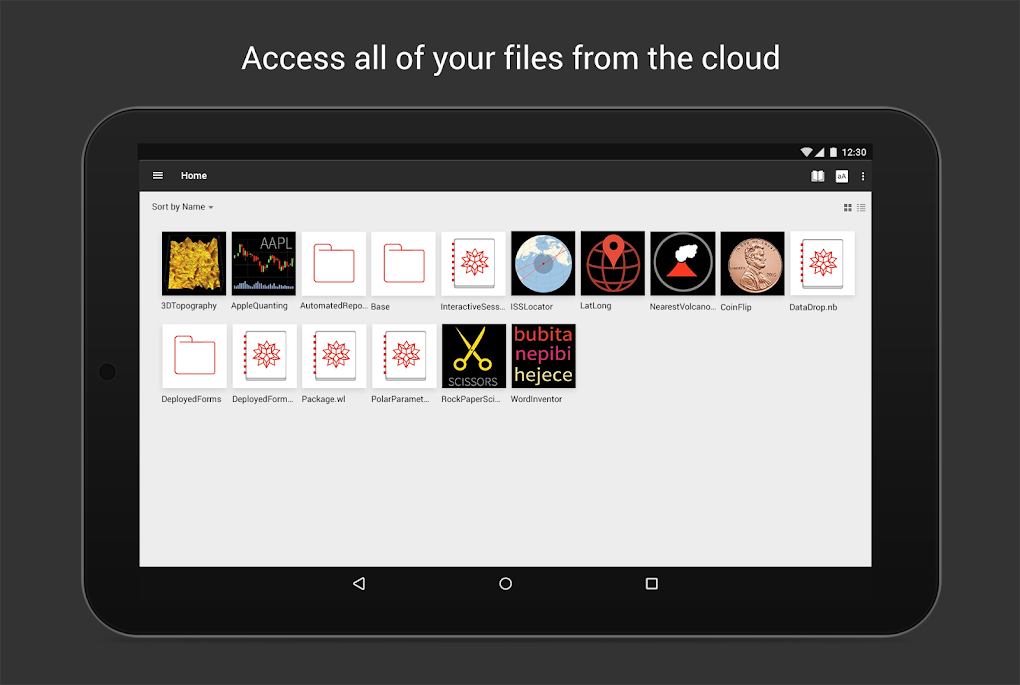Open the DeployedForms folder
This screenshot has height=685, width=1020.
pyautogui.click(x=193, y=355)
